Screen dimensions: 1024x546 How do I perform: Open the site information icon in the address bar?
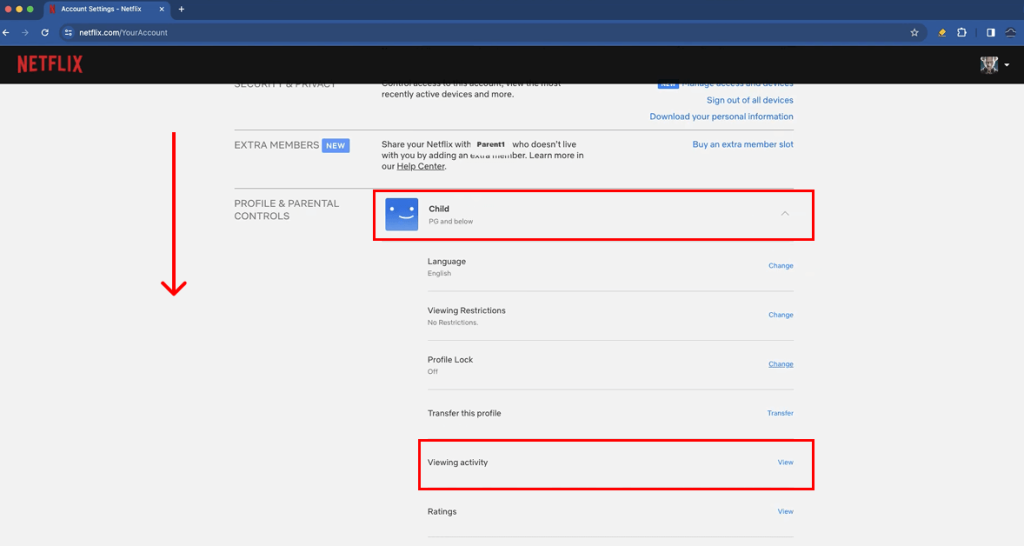tap(69, 33)
